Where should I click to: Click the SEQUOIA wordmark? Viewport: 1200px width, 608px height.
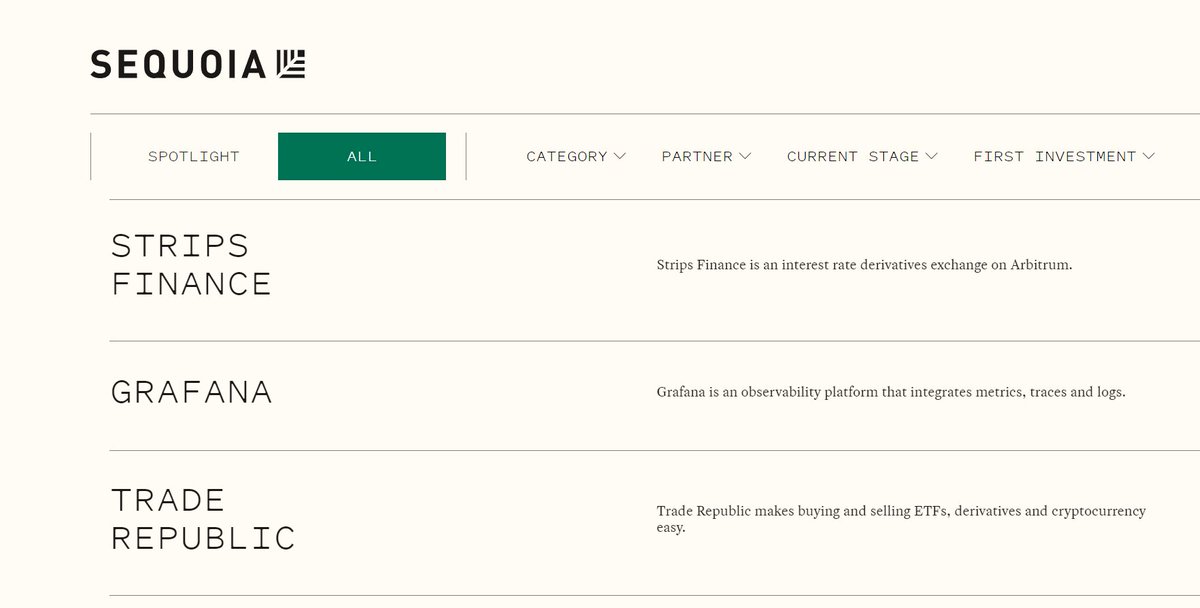pos(179,65)
